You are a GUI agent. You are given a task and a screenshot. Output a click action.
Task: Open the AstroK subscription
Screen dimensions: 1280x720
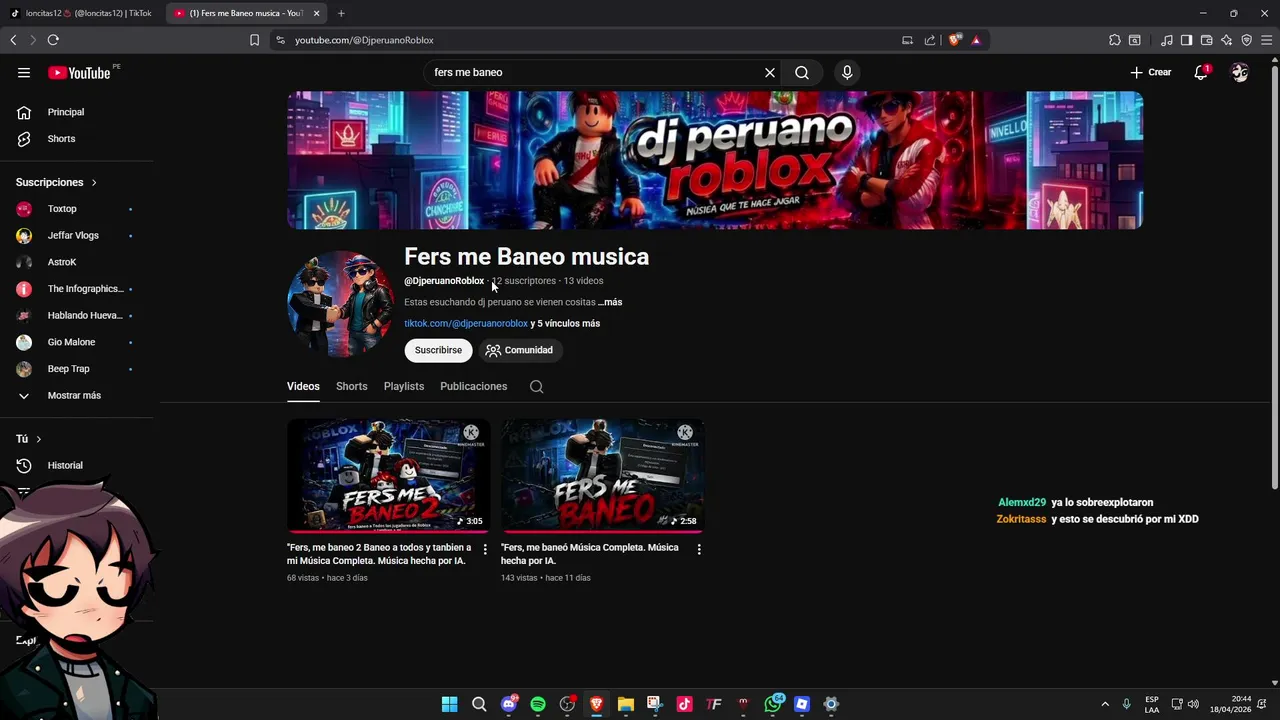[62, 262]
